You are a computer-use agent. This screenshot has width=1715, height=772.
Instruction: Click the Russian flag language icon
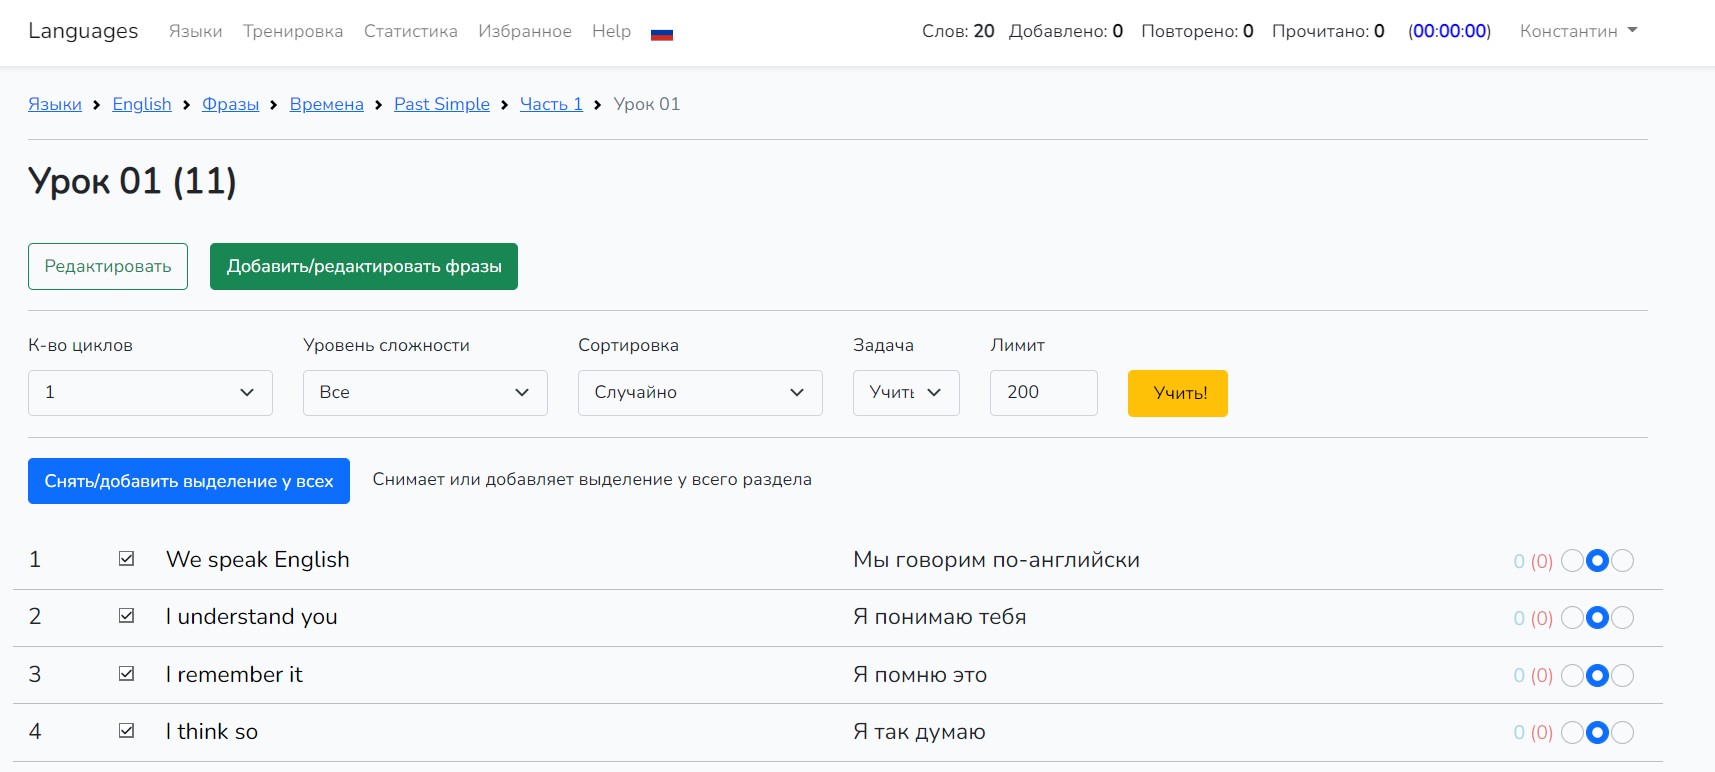[661, 34]
